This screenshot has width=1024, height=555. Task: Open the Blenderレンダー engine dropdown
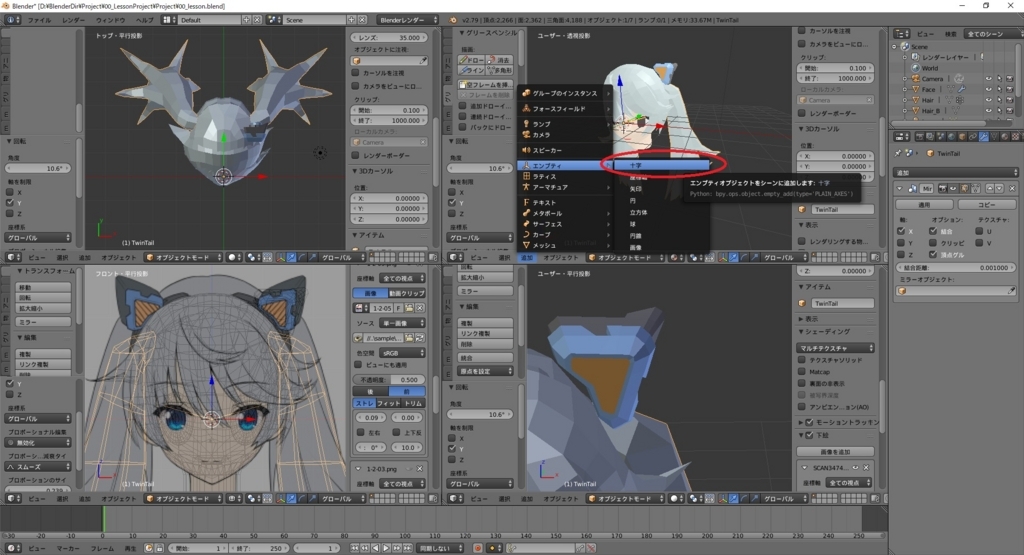(409, 20)
